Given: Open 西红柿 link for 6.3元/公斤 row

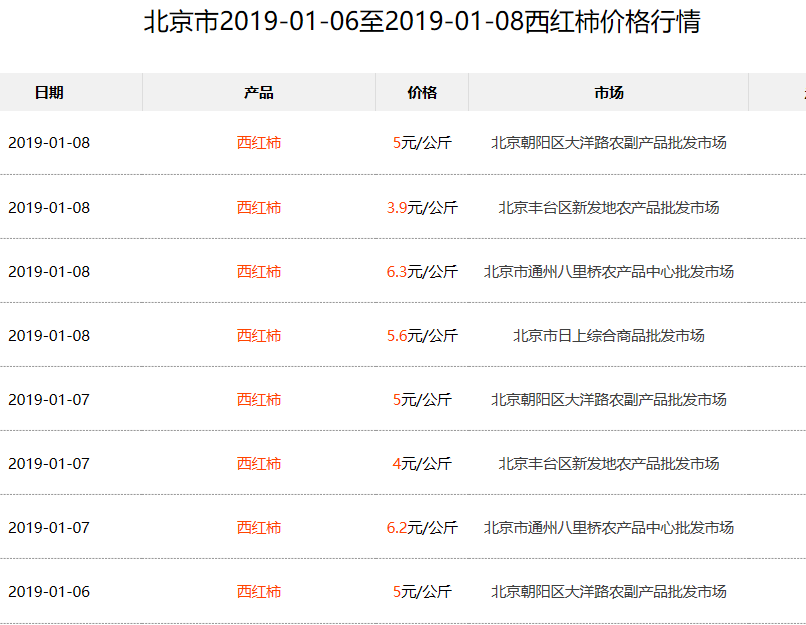Looking at the screenshot, I should point(259,271).
